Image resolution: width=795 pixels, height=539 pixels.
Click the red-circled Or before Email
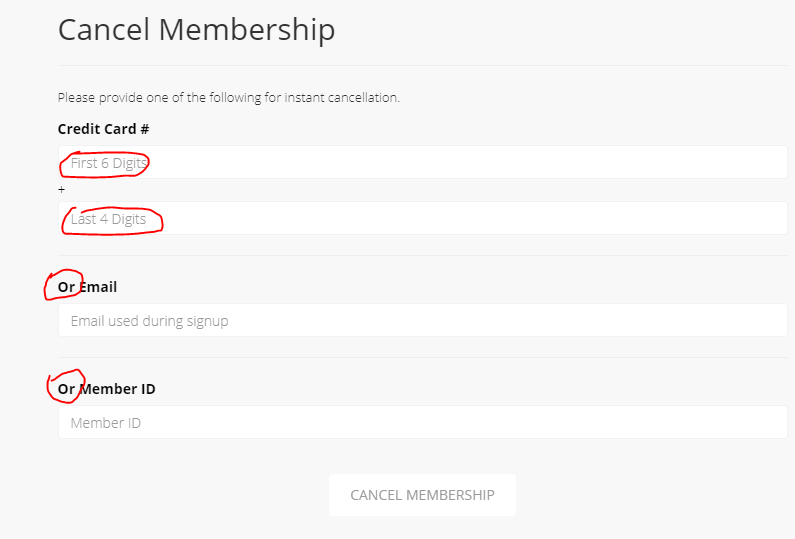[64, 285]
